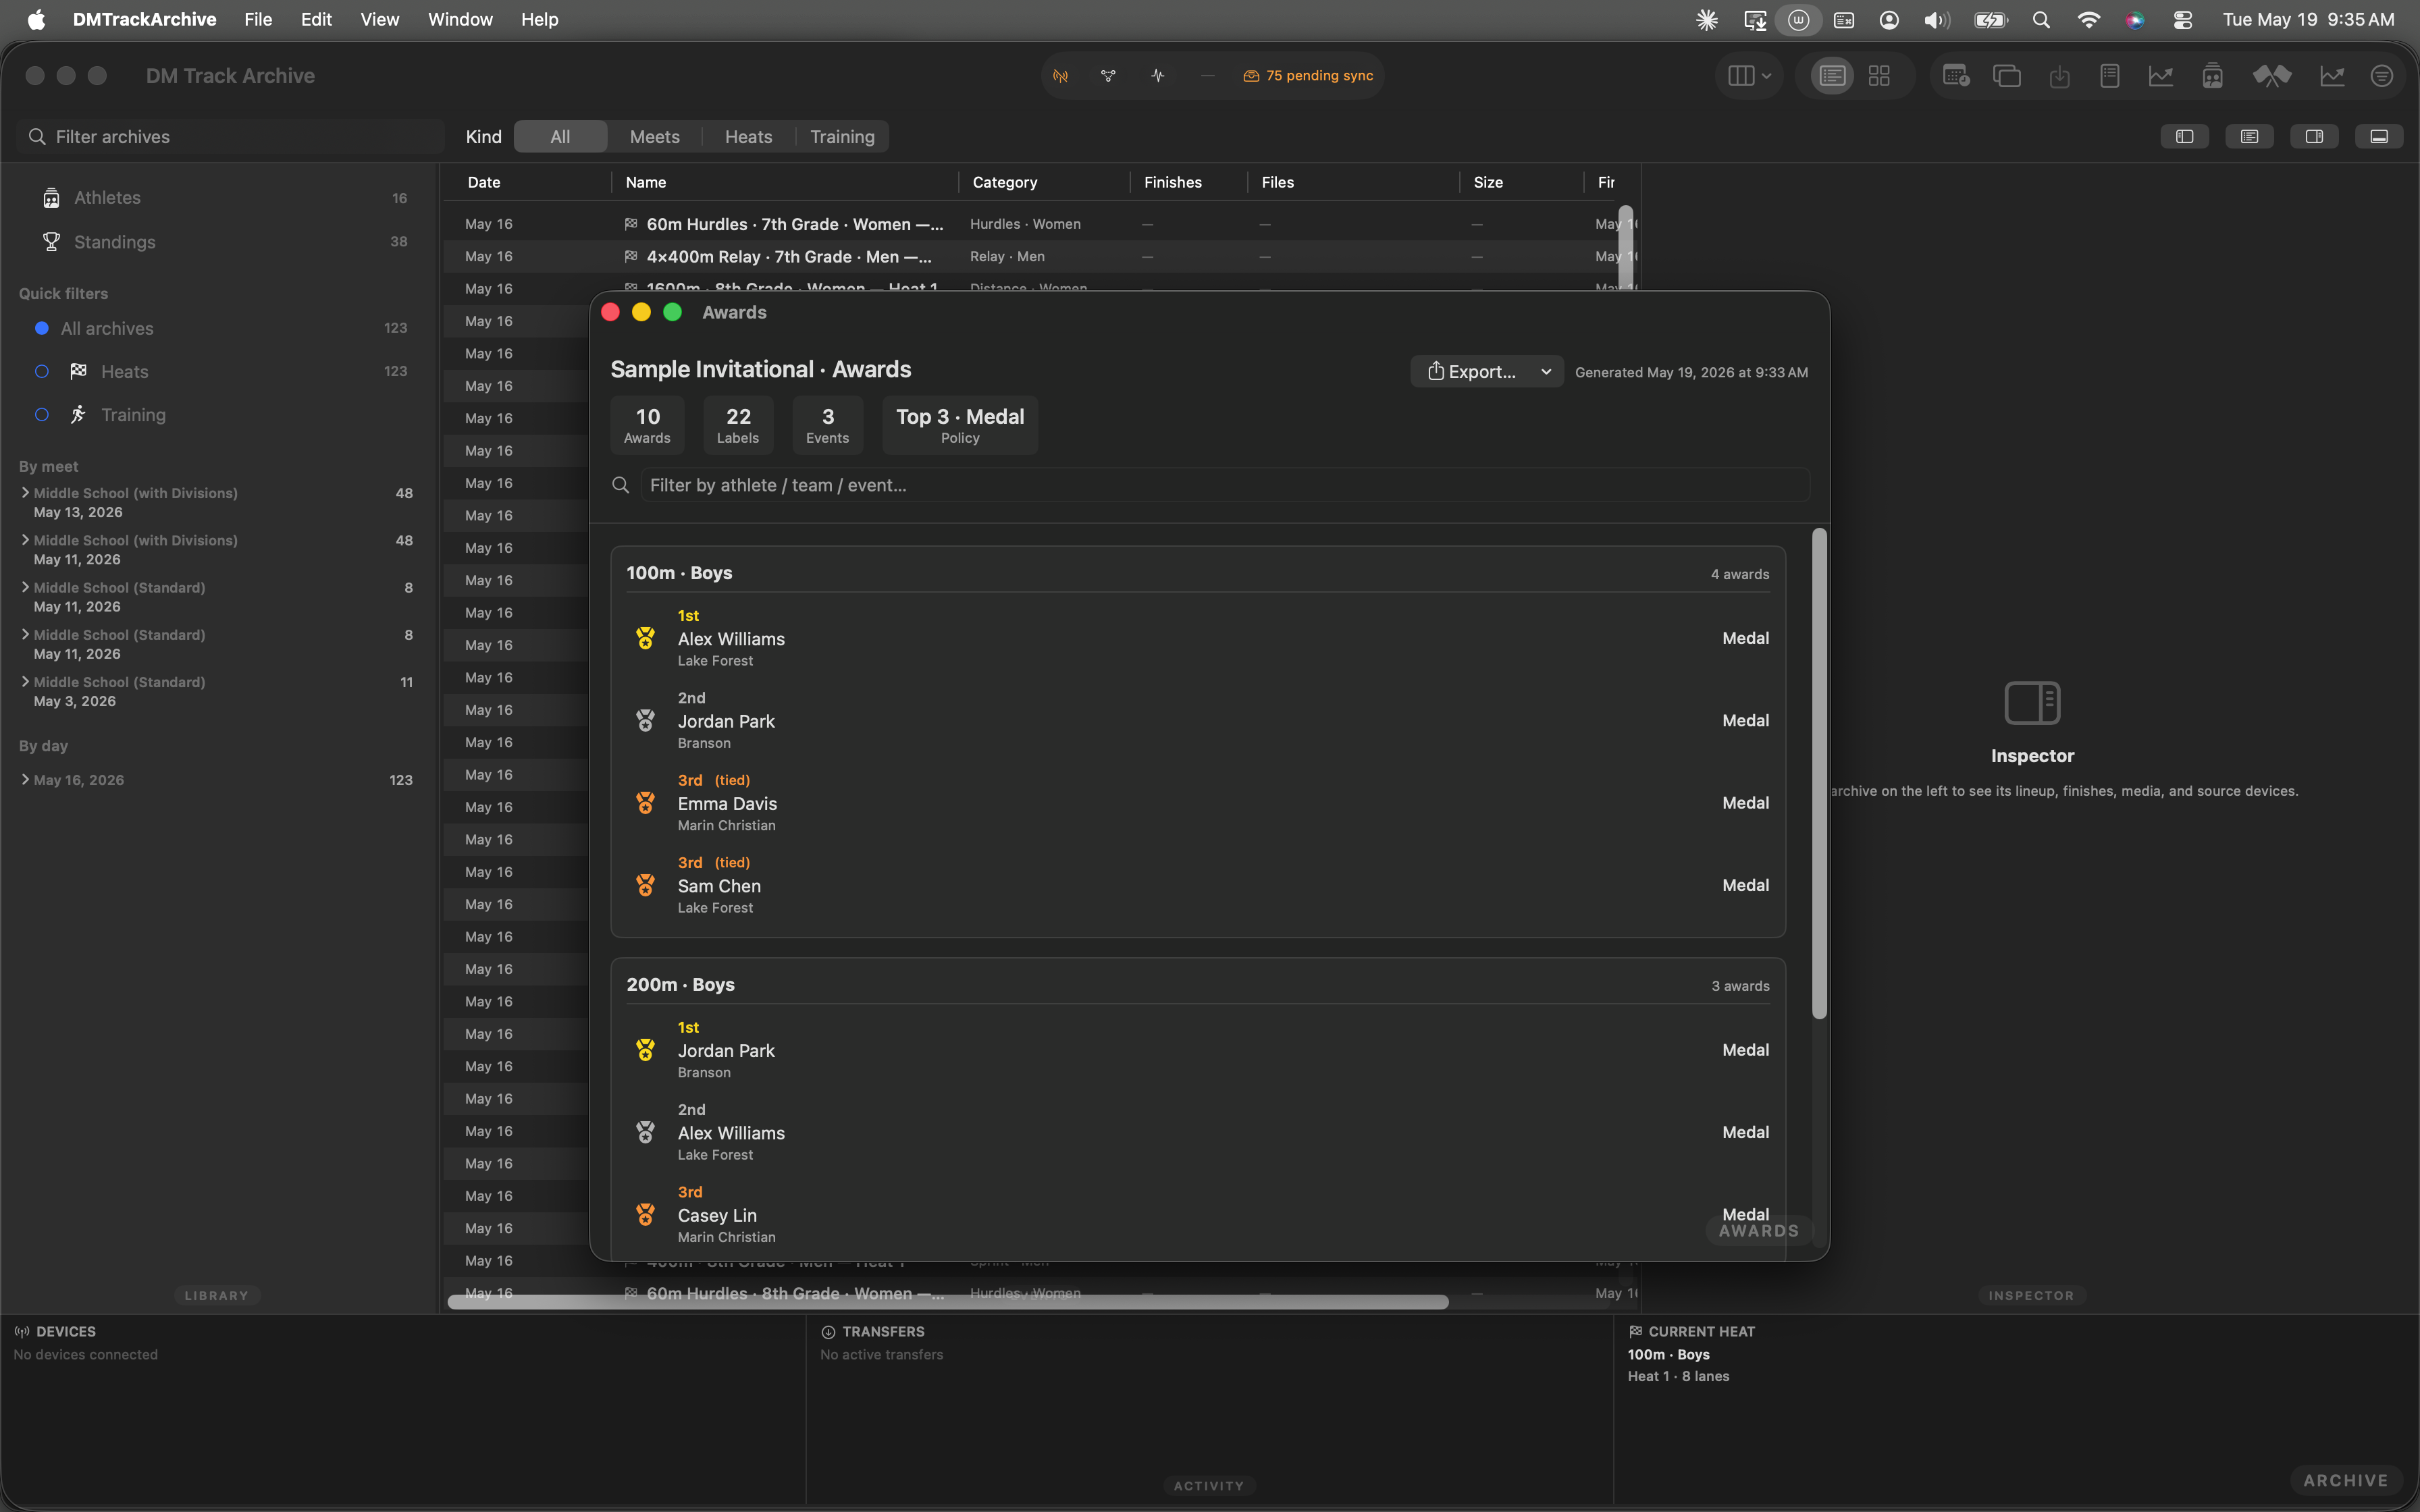The image size is (2420, 1512).
Task: Click the Top 3 · Medal policy tile
Action: point(960,425)
